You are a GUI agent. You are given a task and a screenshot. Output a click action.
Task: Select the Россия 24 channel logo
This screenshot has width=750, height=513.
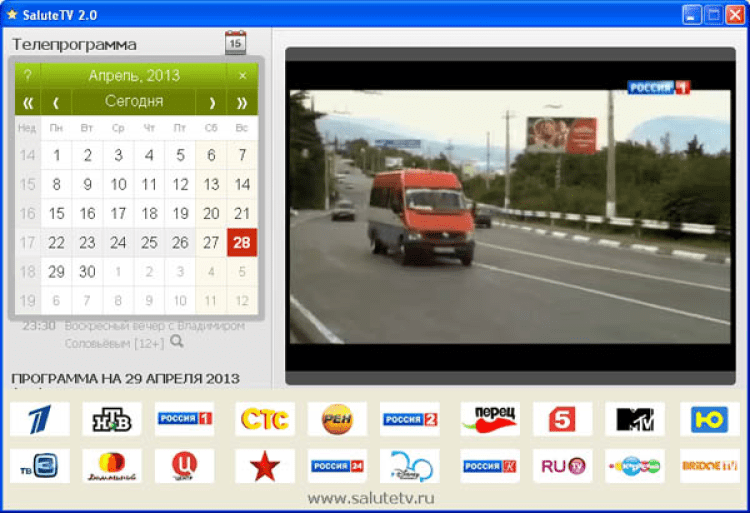pyautogui.click(x=337, y=466)
